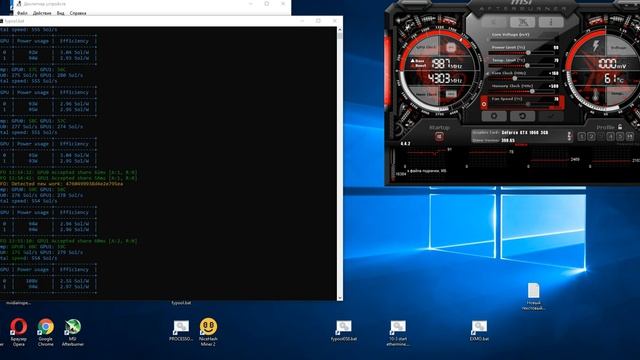Open Opera browser desktop shortcut

tap(19, 332)
